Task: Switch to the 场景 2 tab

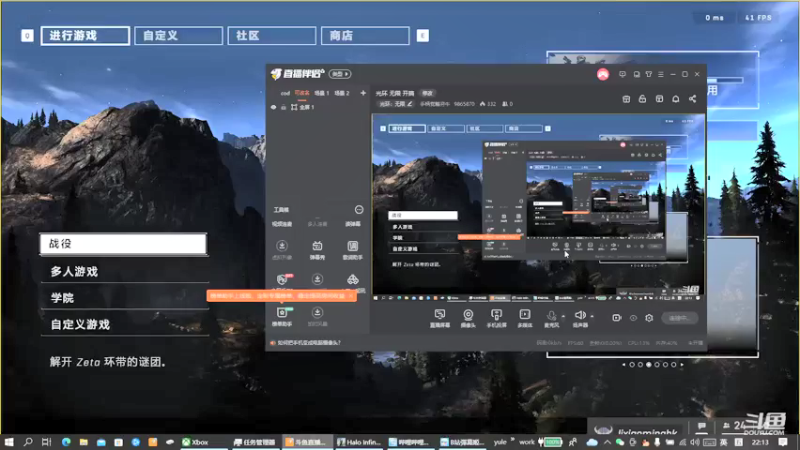Action: tap(341, 93)
